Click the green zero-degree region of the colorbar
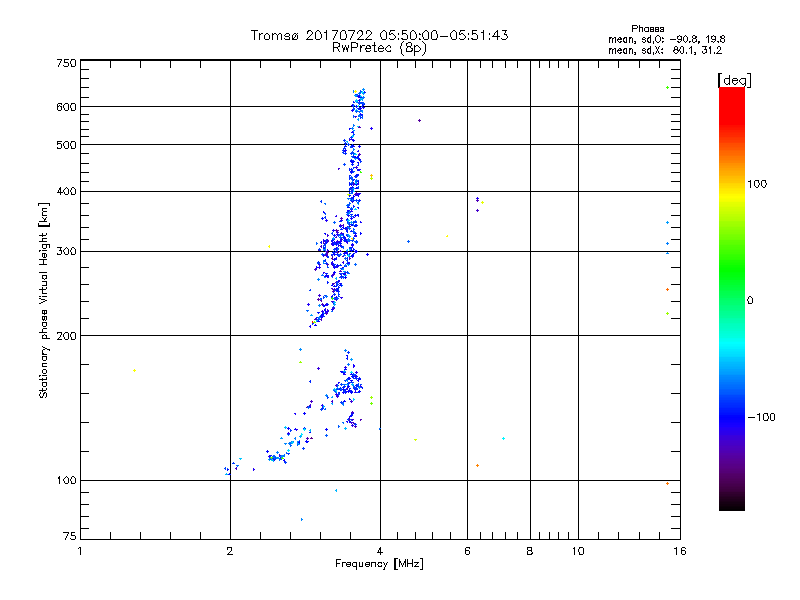 tap(732, 299)
